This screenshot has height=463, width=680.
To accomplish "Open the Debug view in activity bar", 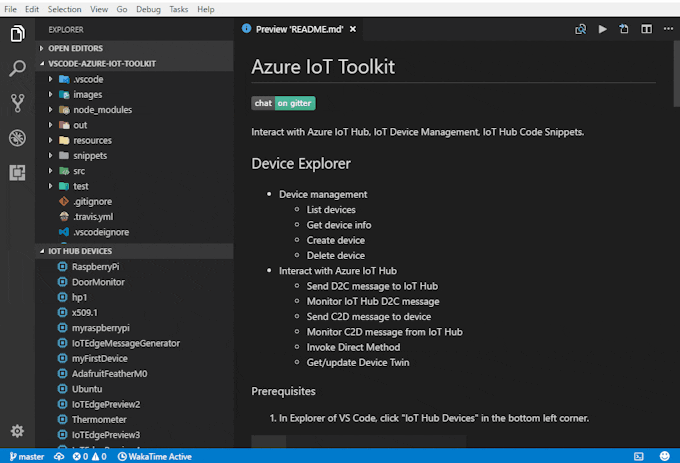I will pos(17,138).
